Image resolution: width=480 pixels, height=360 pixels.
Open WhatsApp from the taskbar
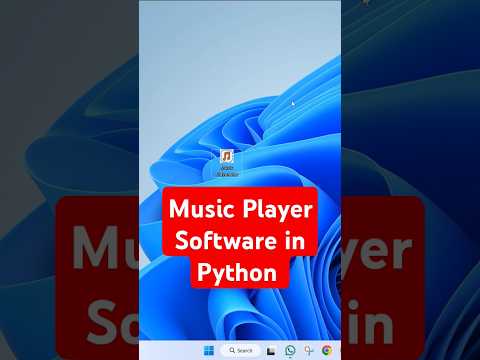[290, 350]
